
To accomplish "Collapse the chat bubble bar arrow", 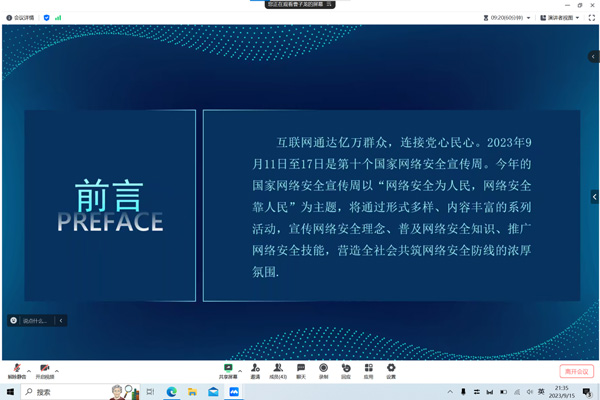I will click(x=61, y=321).
